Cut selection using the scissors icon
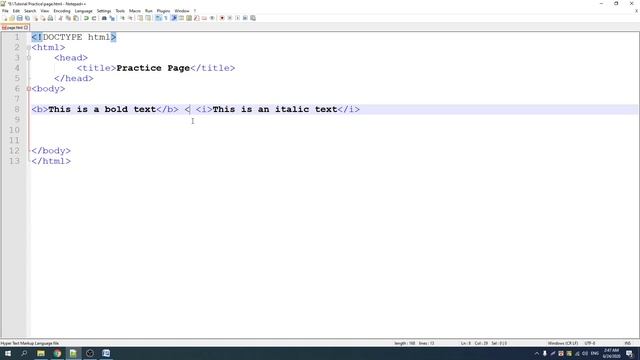The width and height of the screenshot is (640, 360). 60,18
